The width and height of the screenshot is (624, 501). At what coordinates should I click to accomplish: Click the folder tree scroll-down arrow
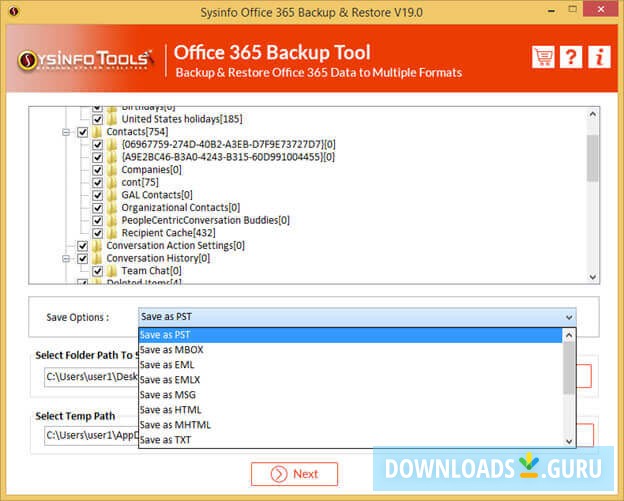point(593,277)
